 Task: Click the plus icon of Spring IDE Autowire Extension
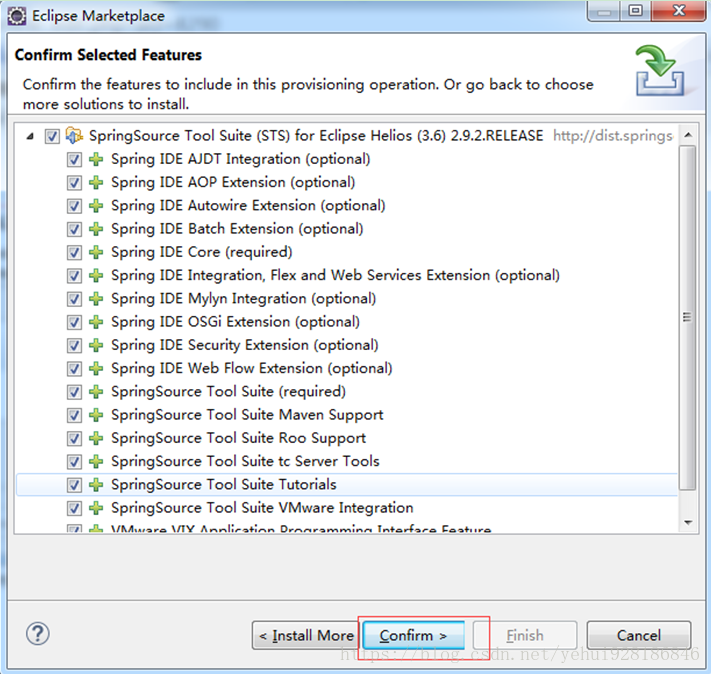click(x=96, y=205)
